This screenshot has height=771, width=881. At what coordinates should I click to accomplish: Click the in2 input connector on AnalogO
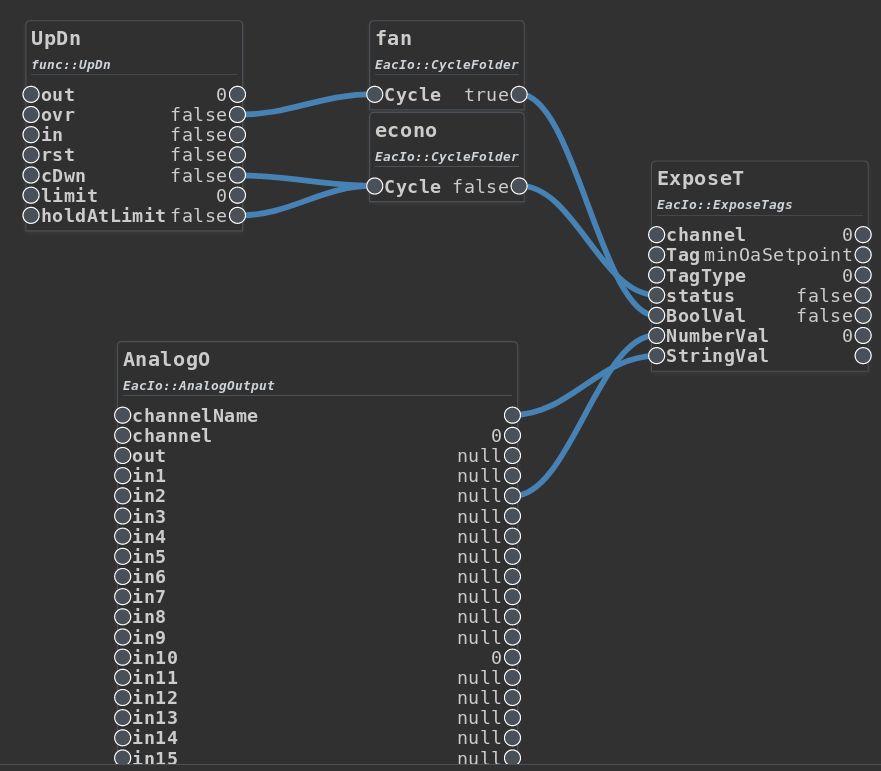122,495
